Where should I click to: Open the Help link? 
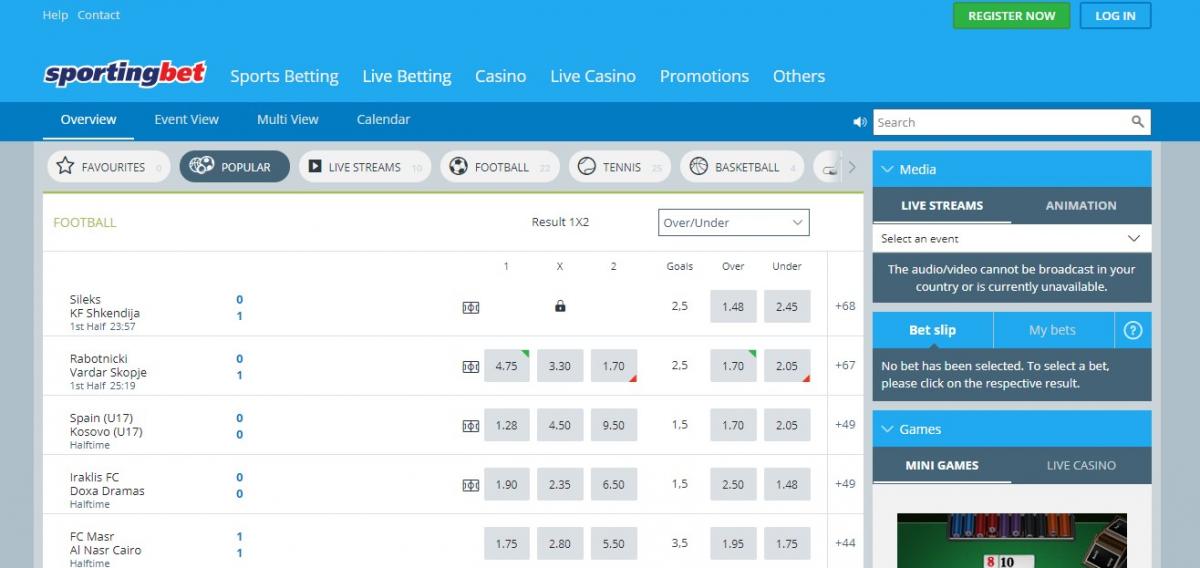(55, 15)
